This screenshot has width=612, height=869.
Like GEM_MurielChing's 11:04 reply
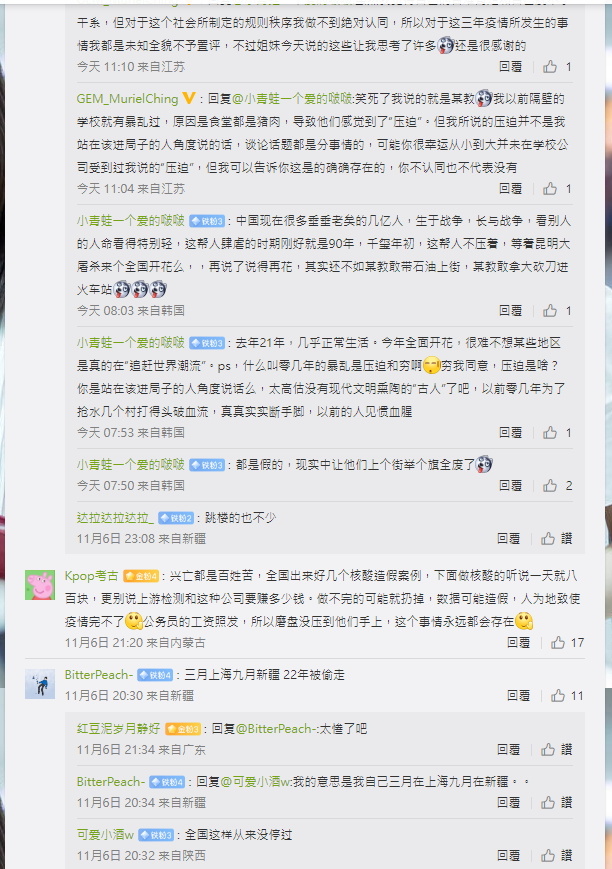point(558,188)
